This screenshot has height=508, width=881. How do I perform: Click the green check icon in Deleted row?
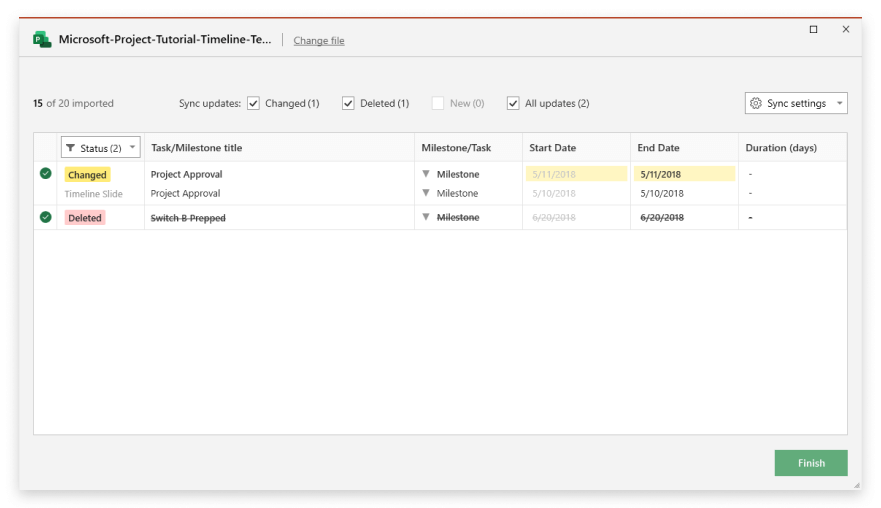(x=45, y=217)
